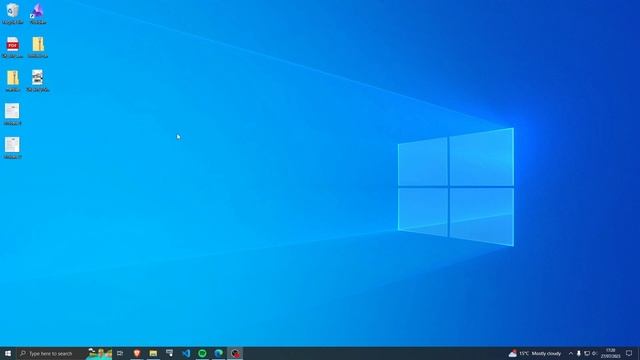640x360 pixels.
Task: Open Task View from the taskbar
Action: 120,353
